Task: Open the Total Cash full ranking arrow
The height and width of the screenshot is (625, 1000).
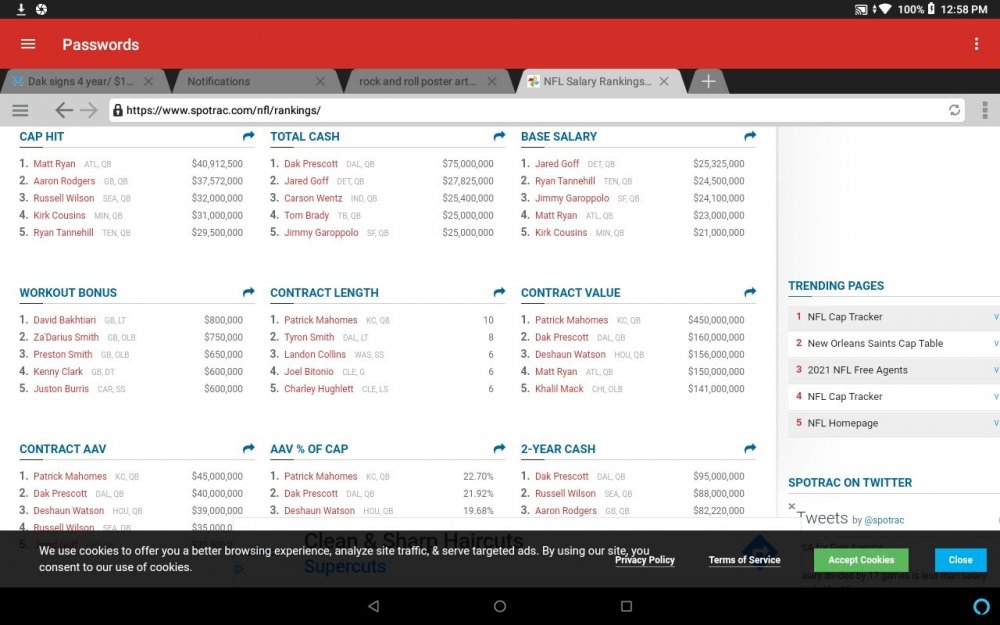Action: click(499, 136)
